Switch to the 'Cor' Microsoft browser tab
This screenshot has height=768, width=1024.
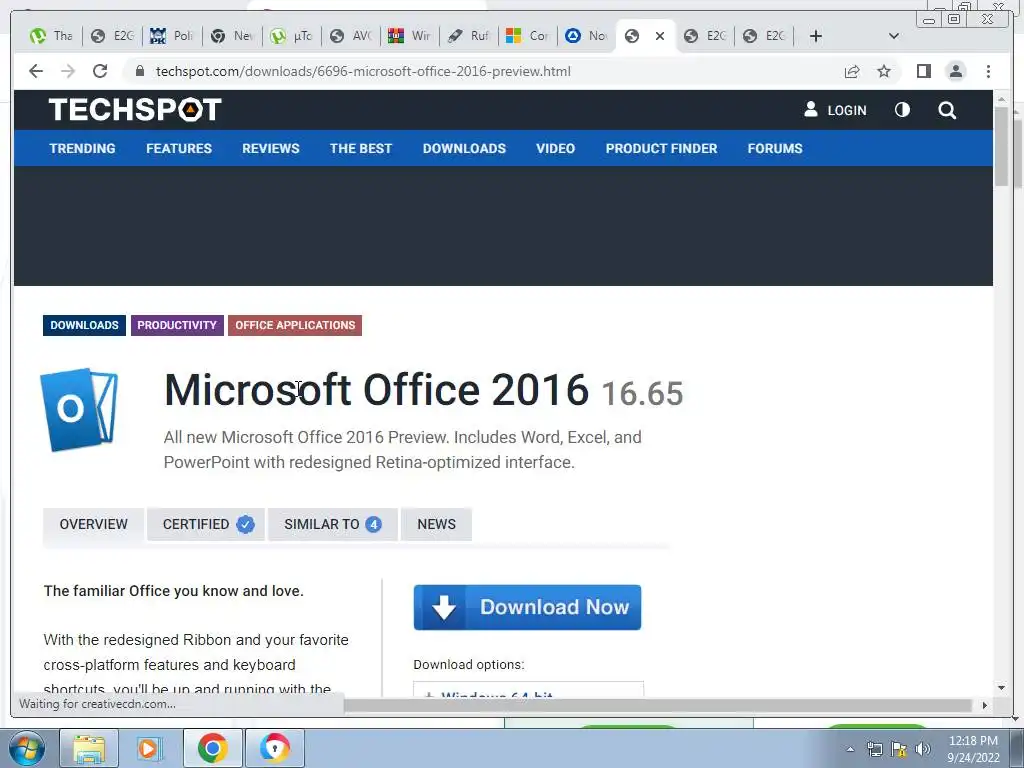(528, 36)
